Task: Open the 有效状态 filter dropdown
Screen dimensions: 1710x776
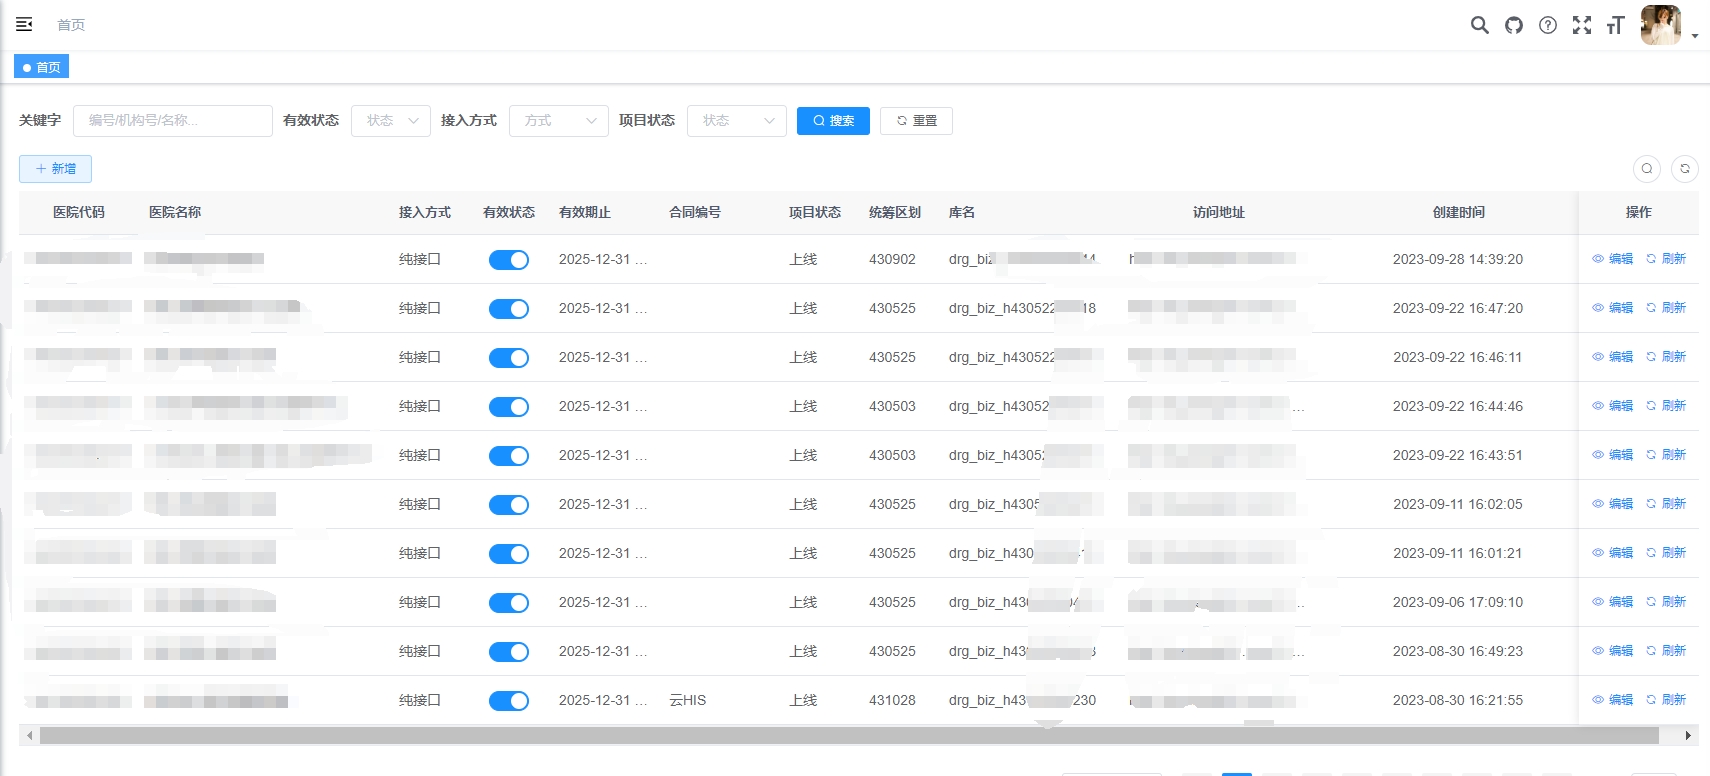Action: pos(391,121)
